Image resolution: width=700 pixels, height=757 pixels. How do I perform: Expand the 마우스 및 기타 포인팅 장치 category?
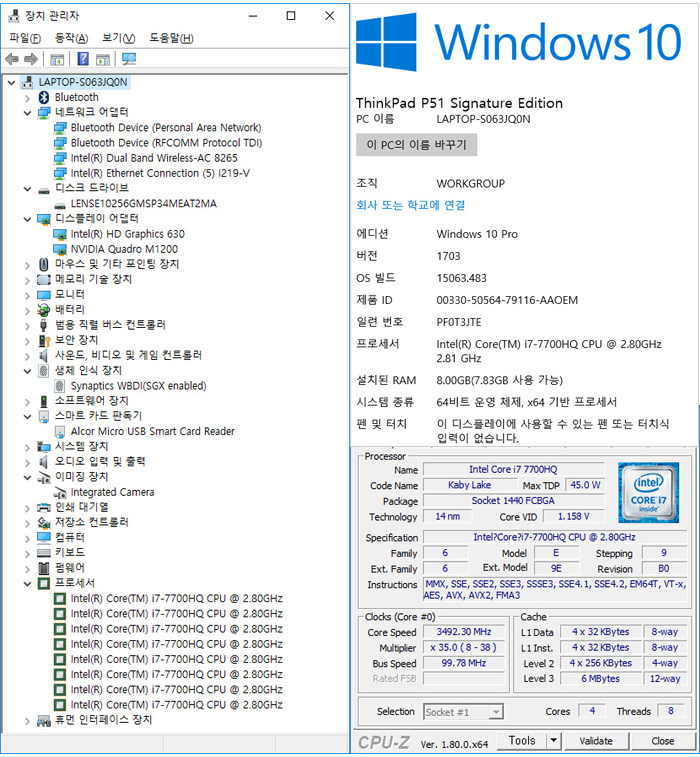click(x=28, y=265)
